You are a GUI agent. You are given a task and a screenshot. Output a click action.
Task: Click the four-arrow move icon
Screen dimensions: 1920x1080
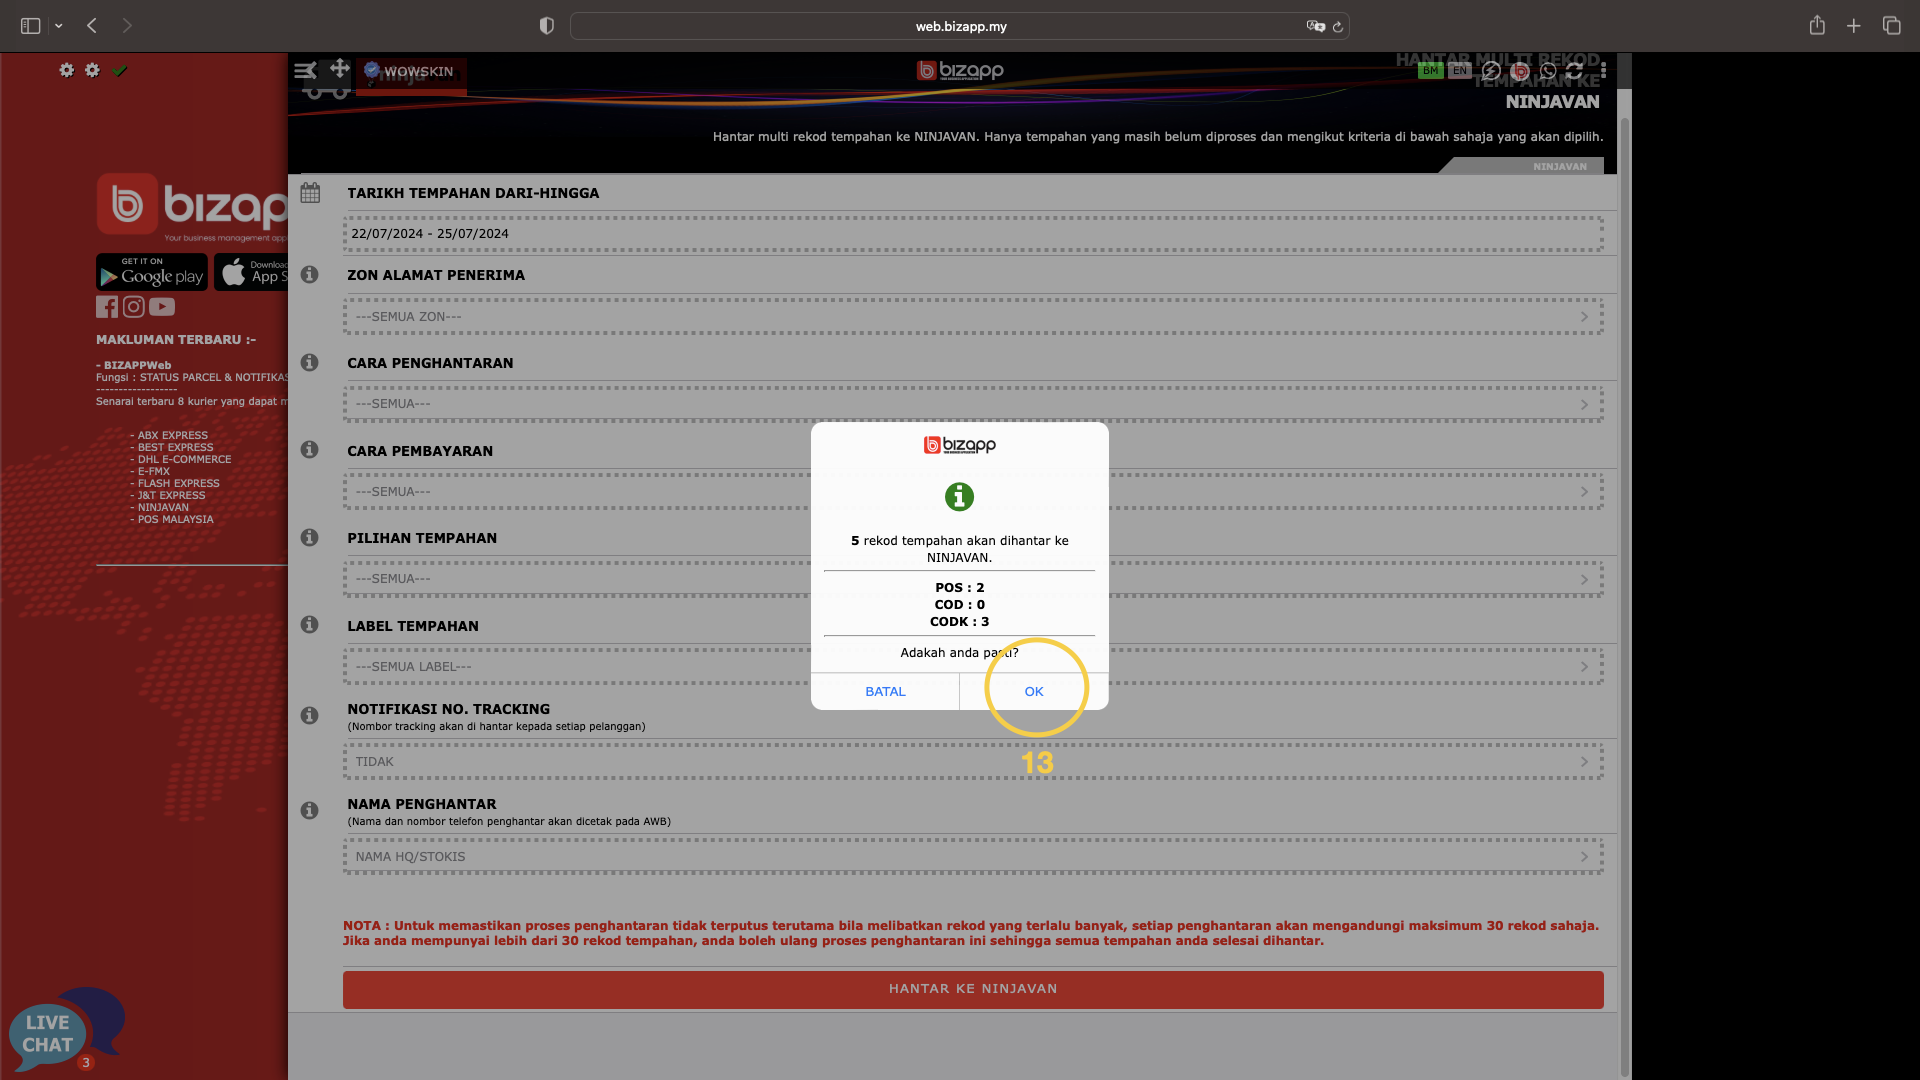point(340,68)
